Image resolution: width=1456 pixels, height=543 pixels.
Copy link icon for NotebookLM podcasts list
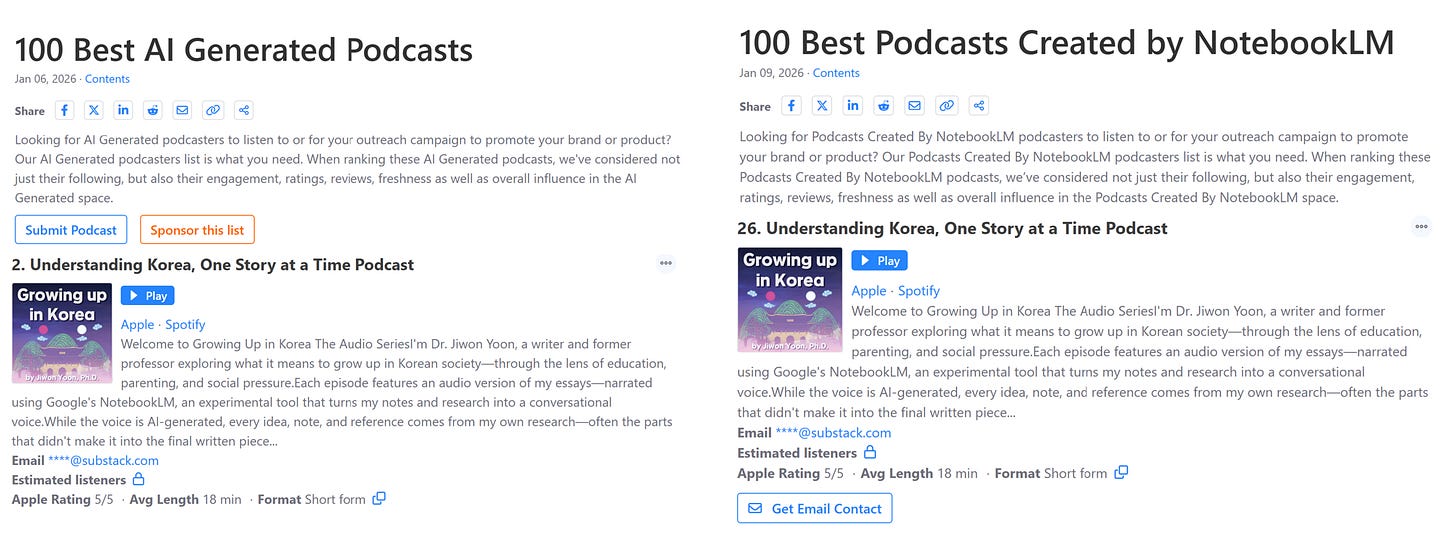pos(946,105)
